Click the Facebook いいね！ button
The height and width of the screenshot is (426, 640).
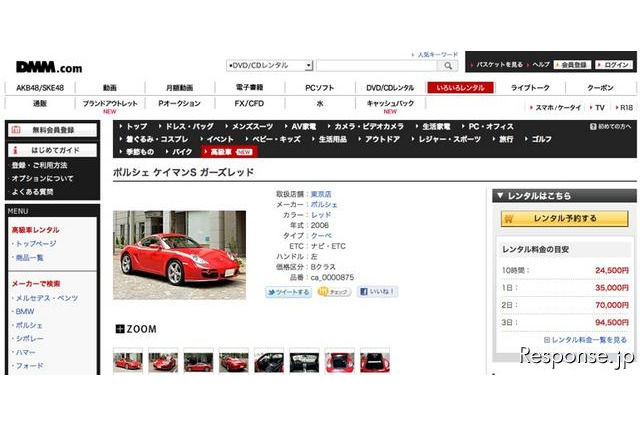point(377,292)
